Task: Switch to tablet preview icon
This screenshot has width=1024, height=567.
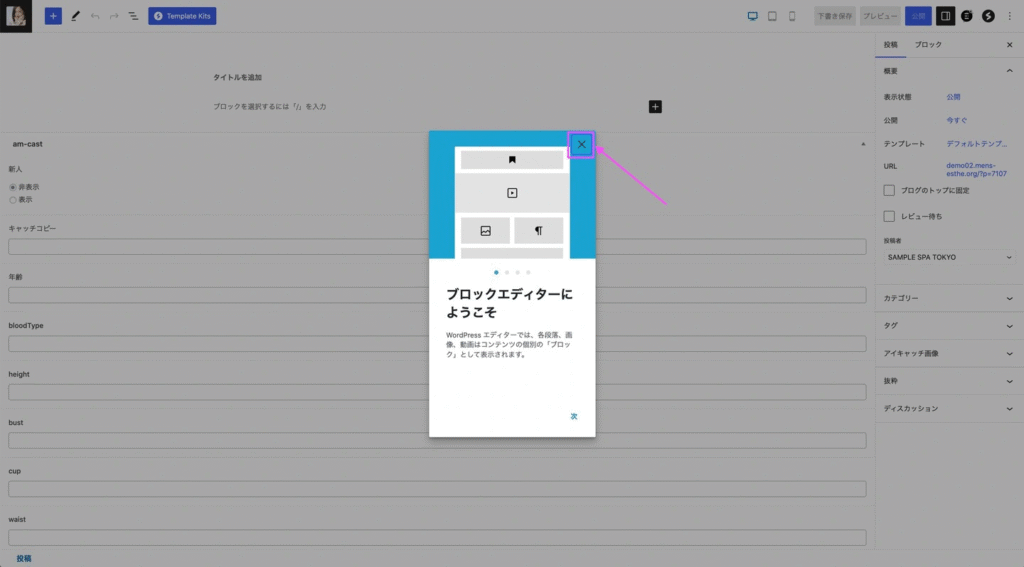Action: (772, 16)
